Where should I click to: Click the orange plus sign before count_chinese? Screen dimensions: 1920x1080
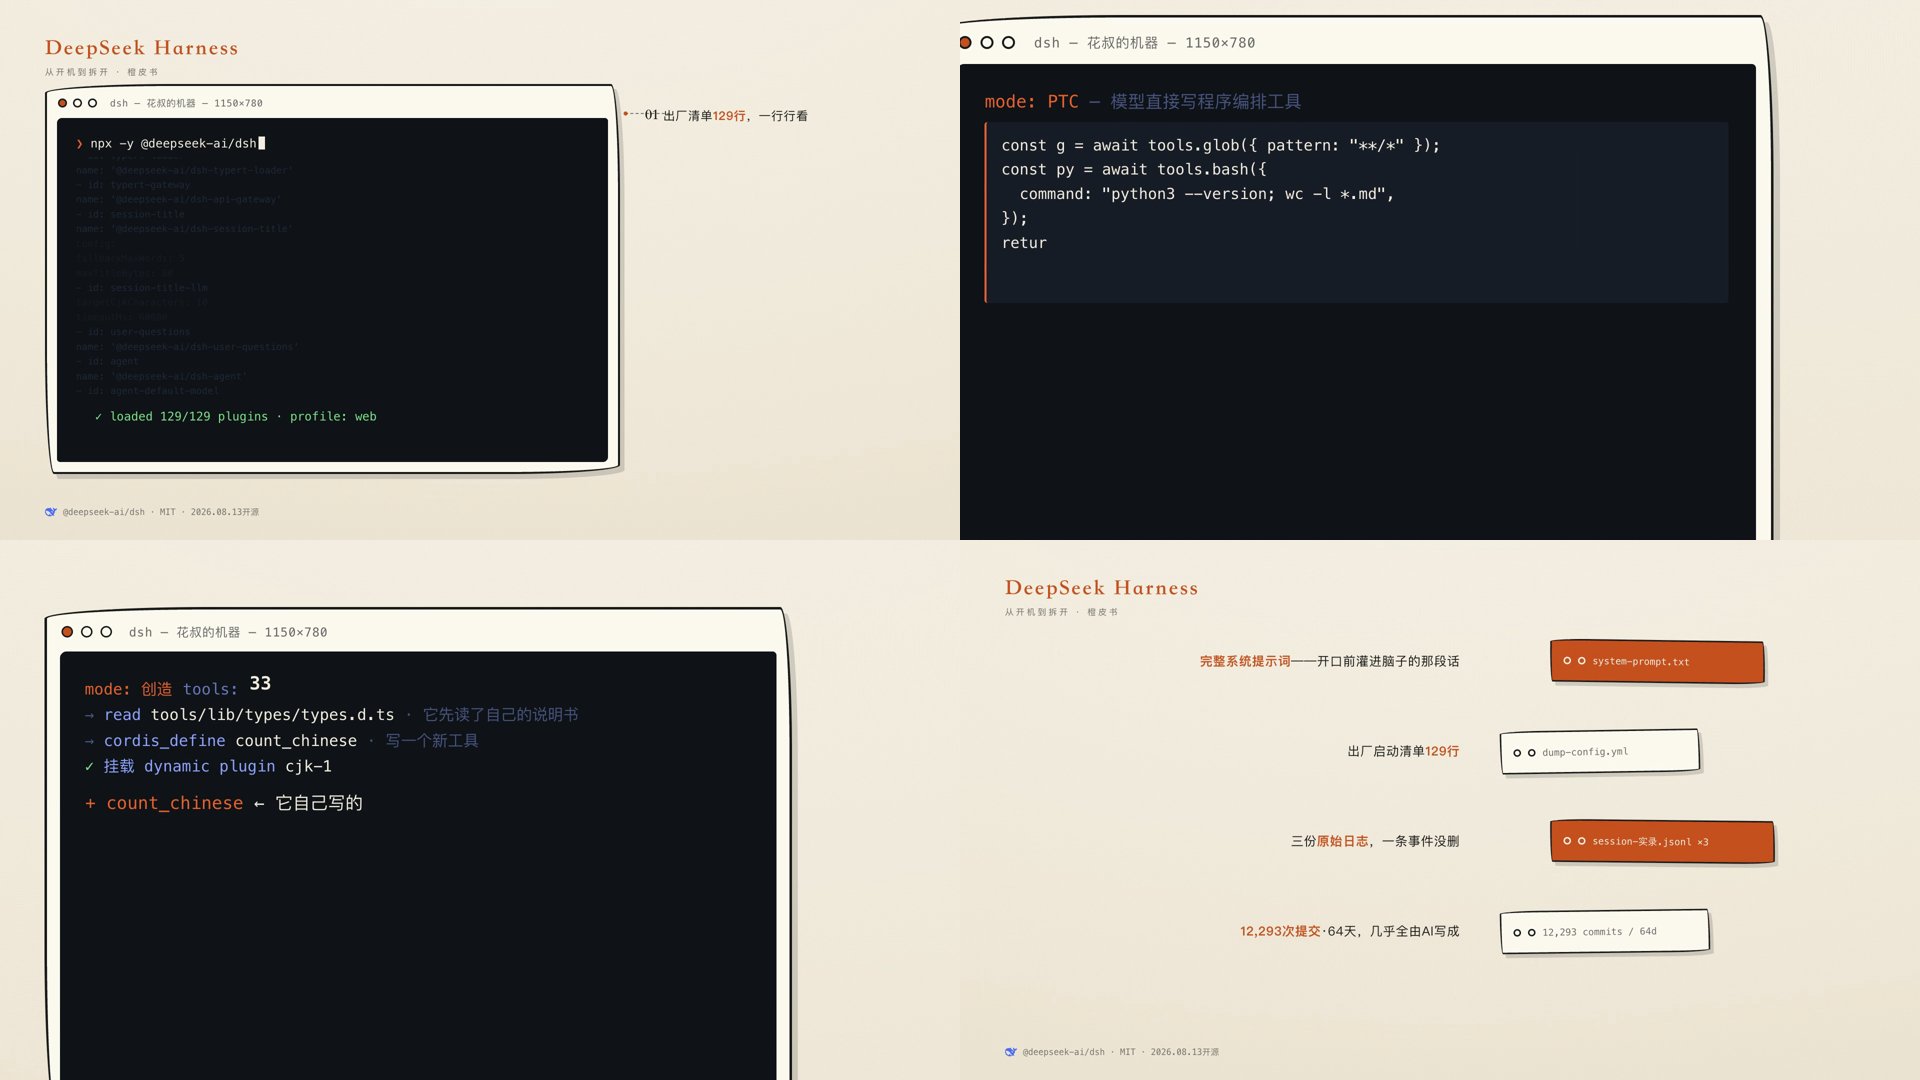90,804
